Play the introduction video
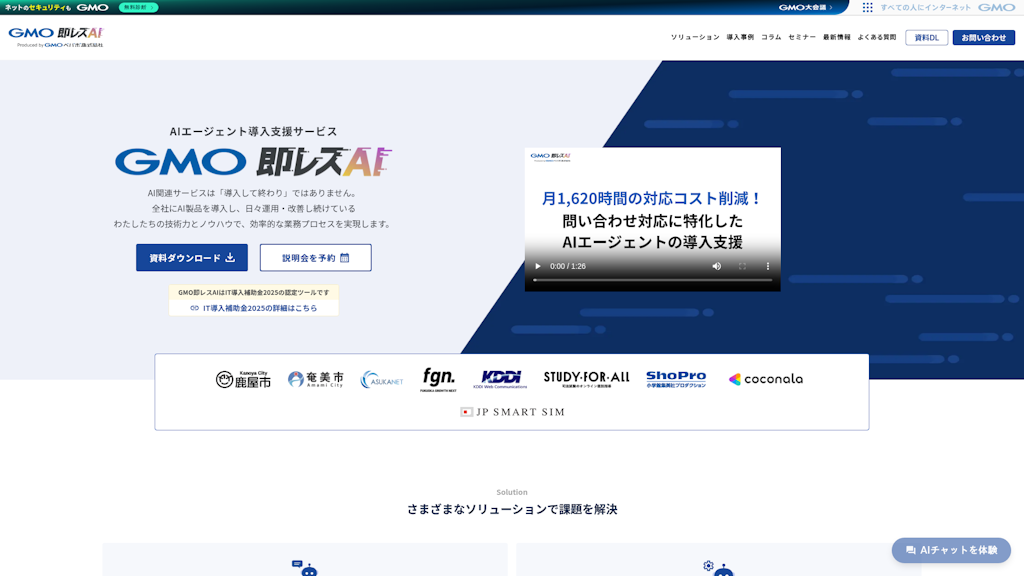Image resolution: width=1024 pixels, height=576 pixels. click(538, 266)
